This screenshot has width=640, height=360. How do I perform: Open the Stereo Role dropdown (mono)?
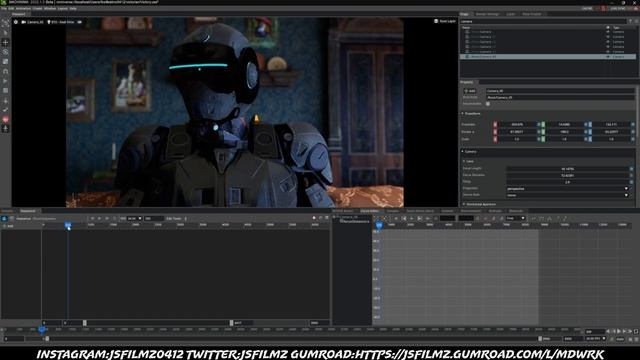point(567,195)
